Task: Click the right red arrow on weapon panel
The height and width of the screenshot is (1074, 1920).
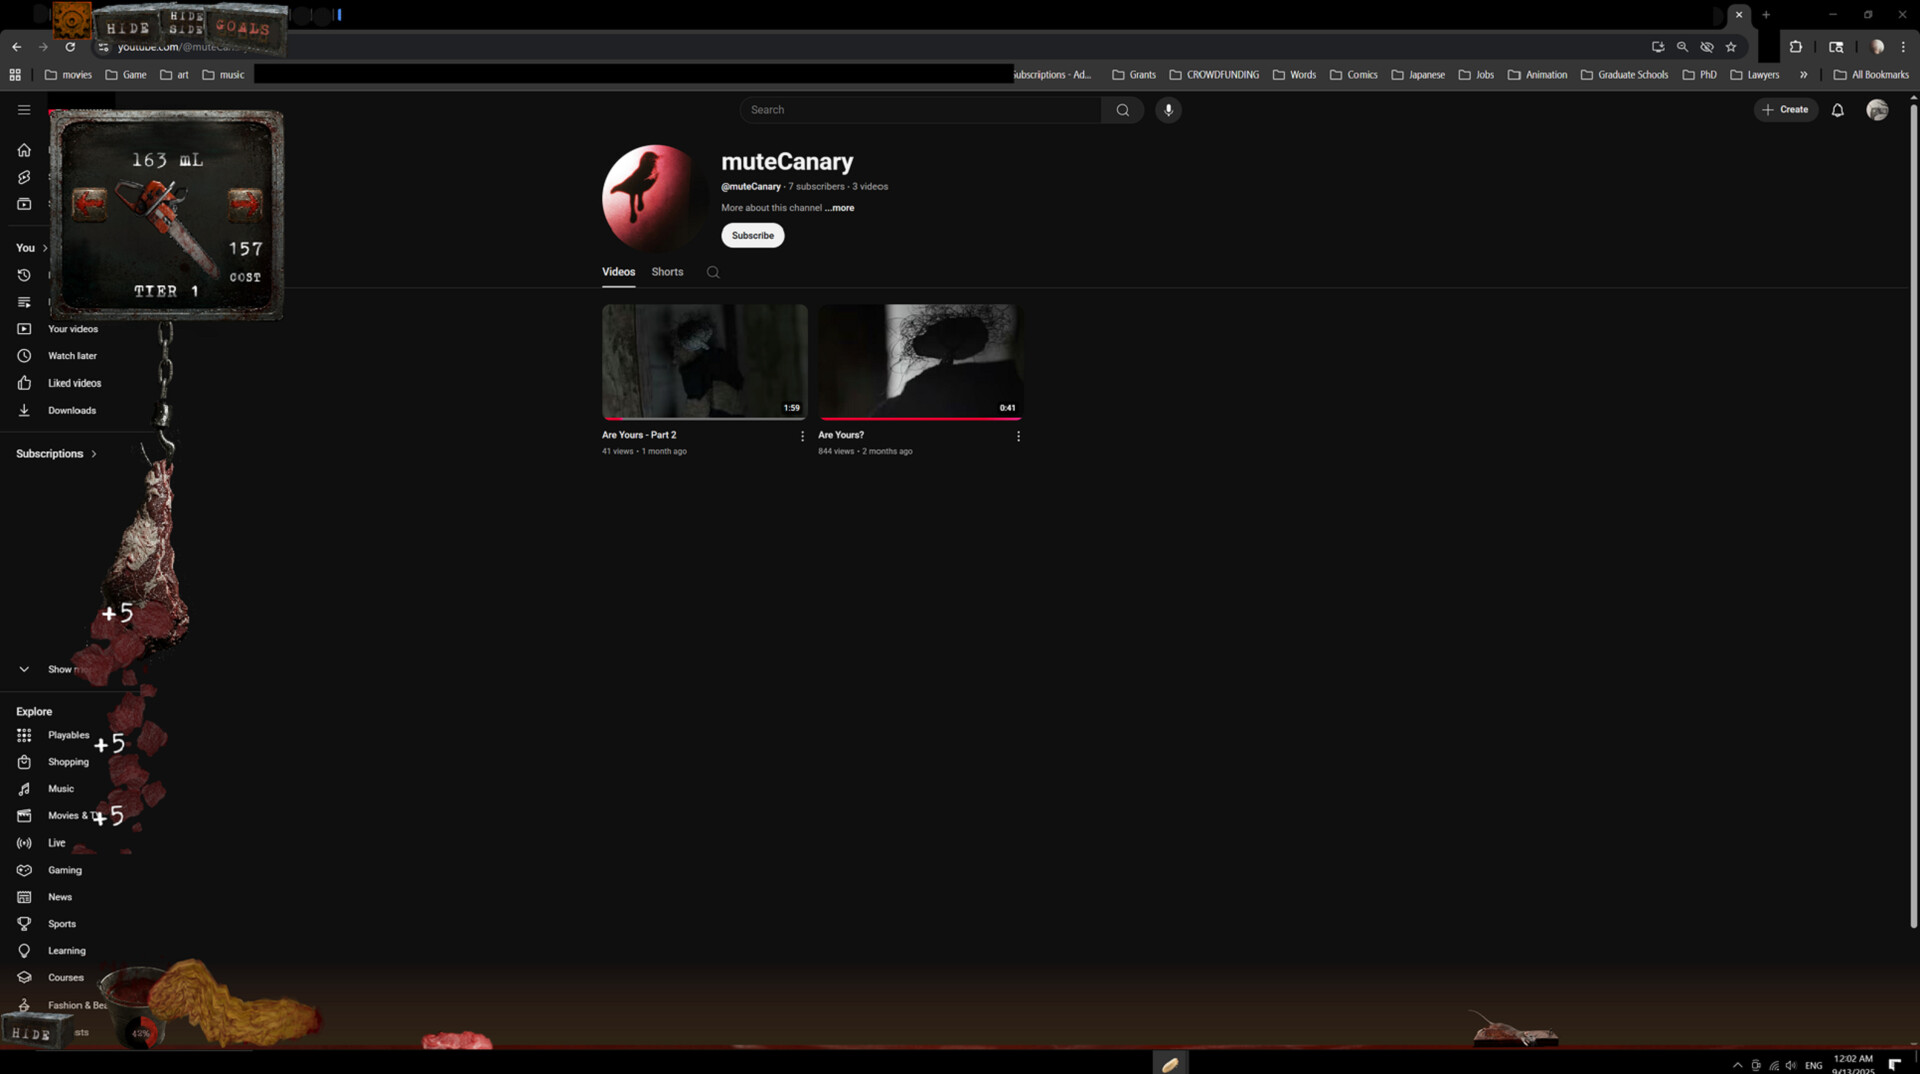Action: pyautogui.click(x=244, y=204)
